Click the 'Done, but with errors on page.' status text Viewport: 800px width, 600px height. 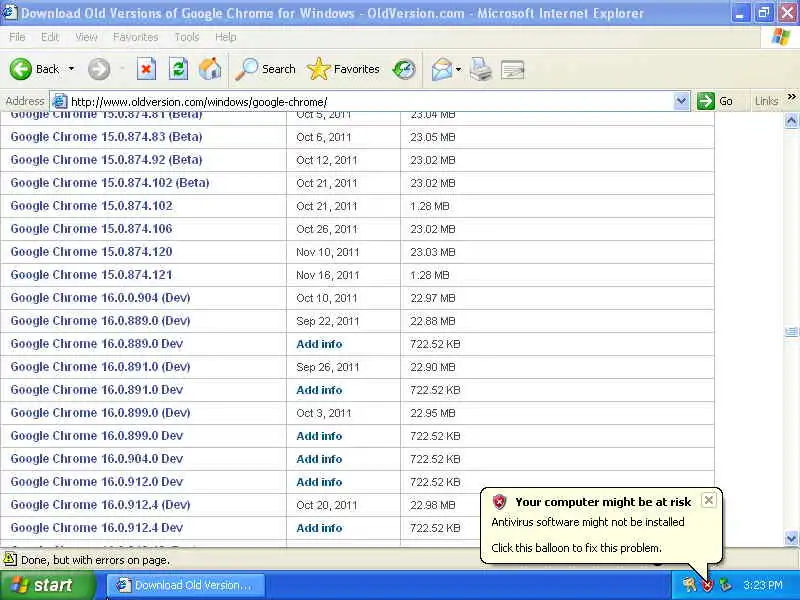pyautogui.click(x=95, y=560)
